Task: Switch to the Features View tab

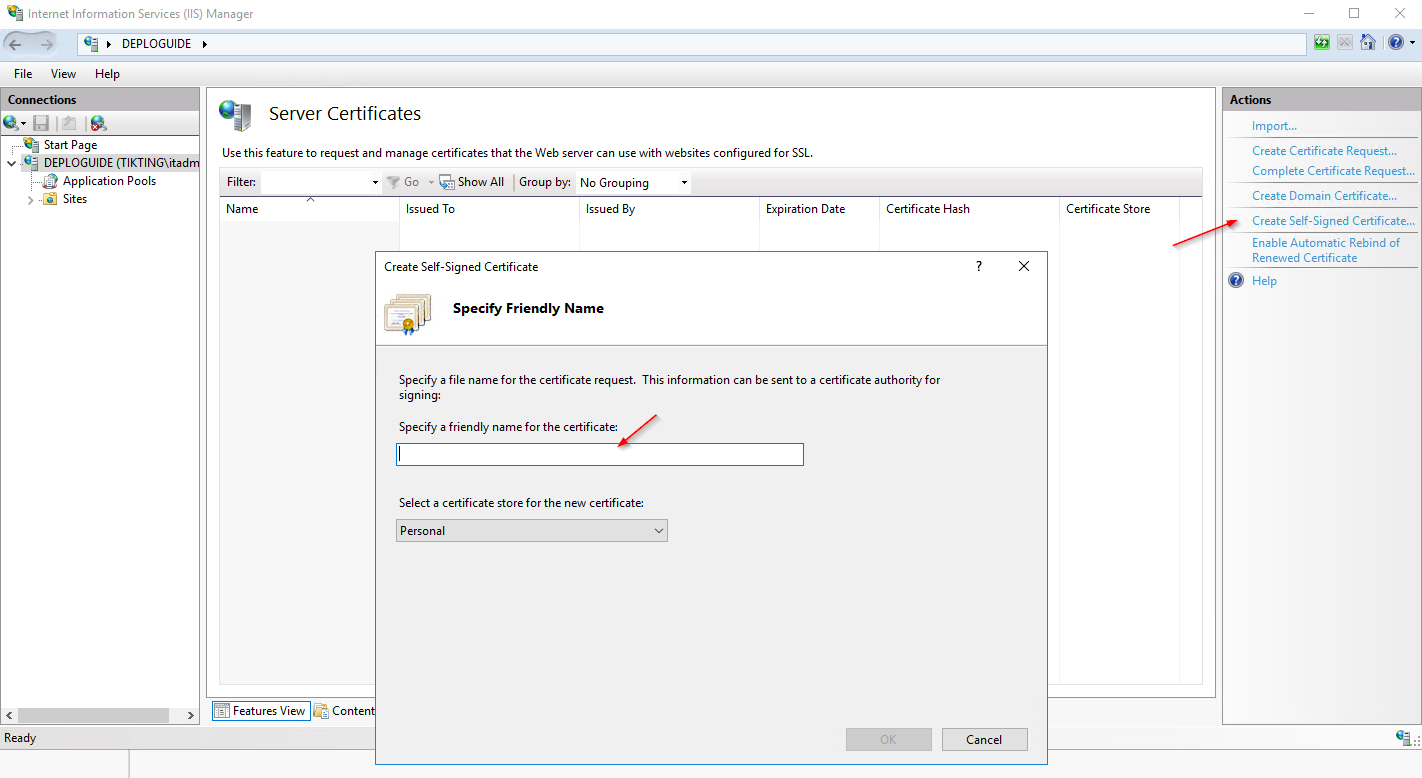Action: 260,711
